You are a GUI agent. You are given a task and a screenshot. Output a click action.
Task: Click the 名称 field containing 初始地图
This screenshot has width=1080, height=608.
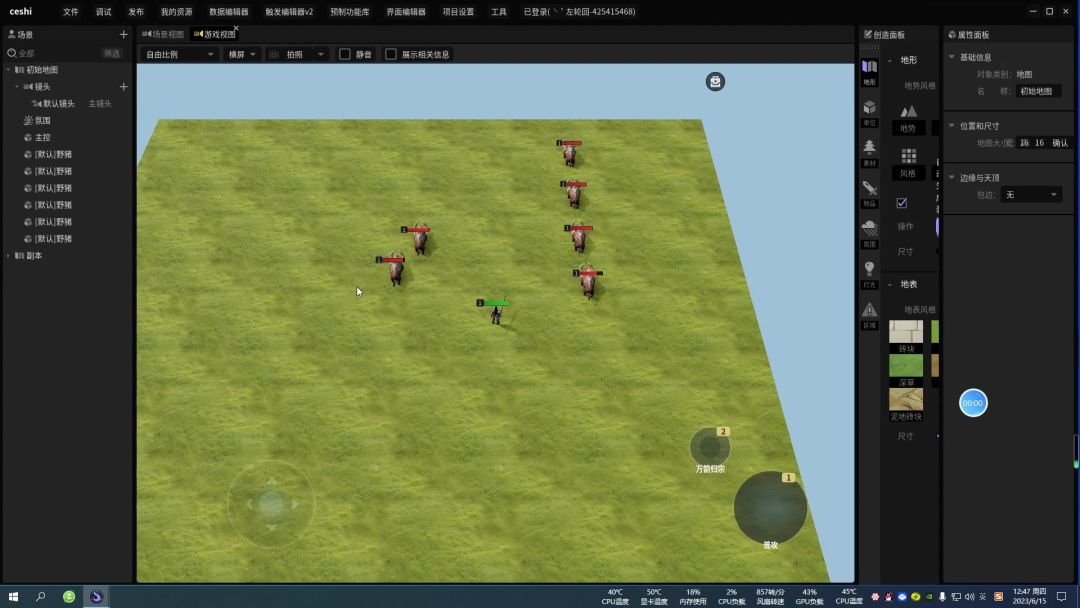point(1039,91)
